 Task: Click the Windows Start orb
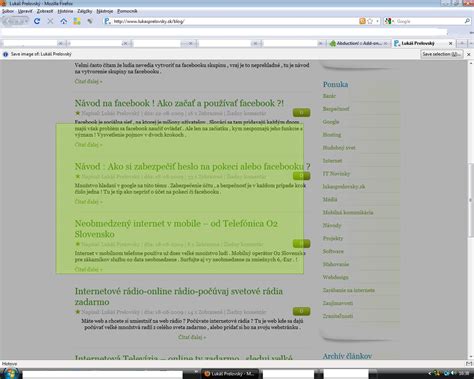[10, 373]
